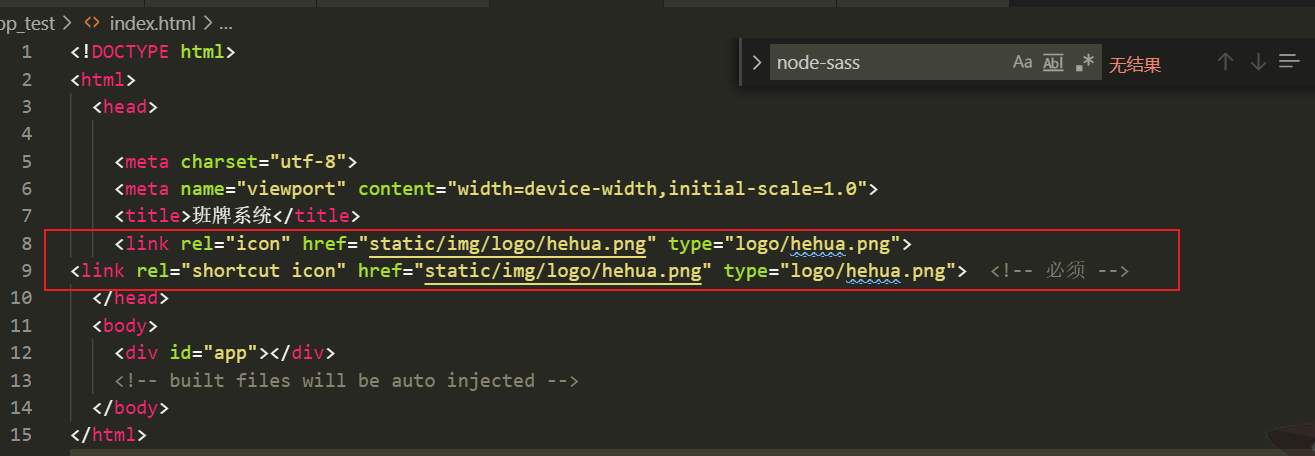
Task: Click the breadcrumb ellipsis symbol item
Action: 225,22
